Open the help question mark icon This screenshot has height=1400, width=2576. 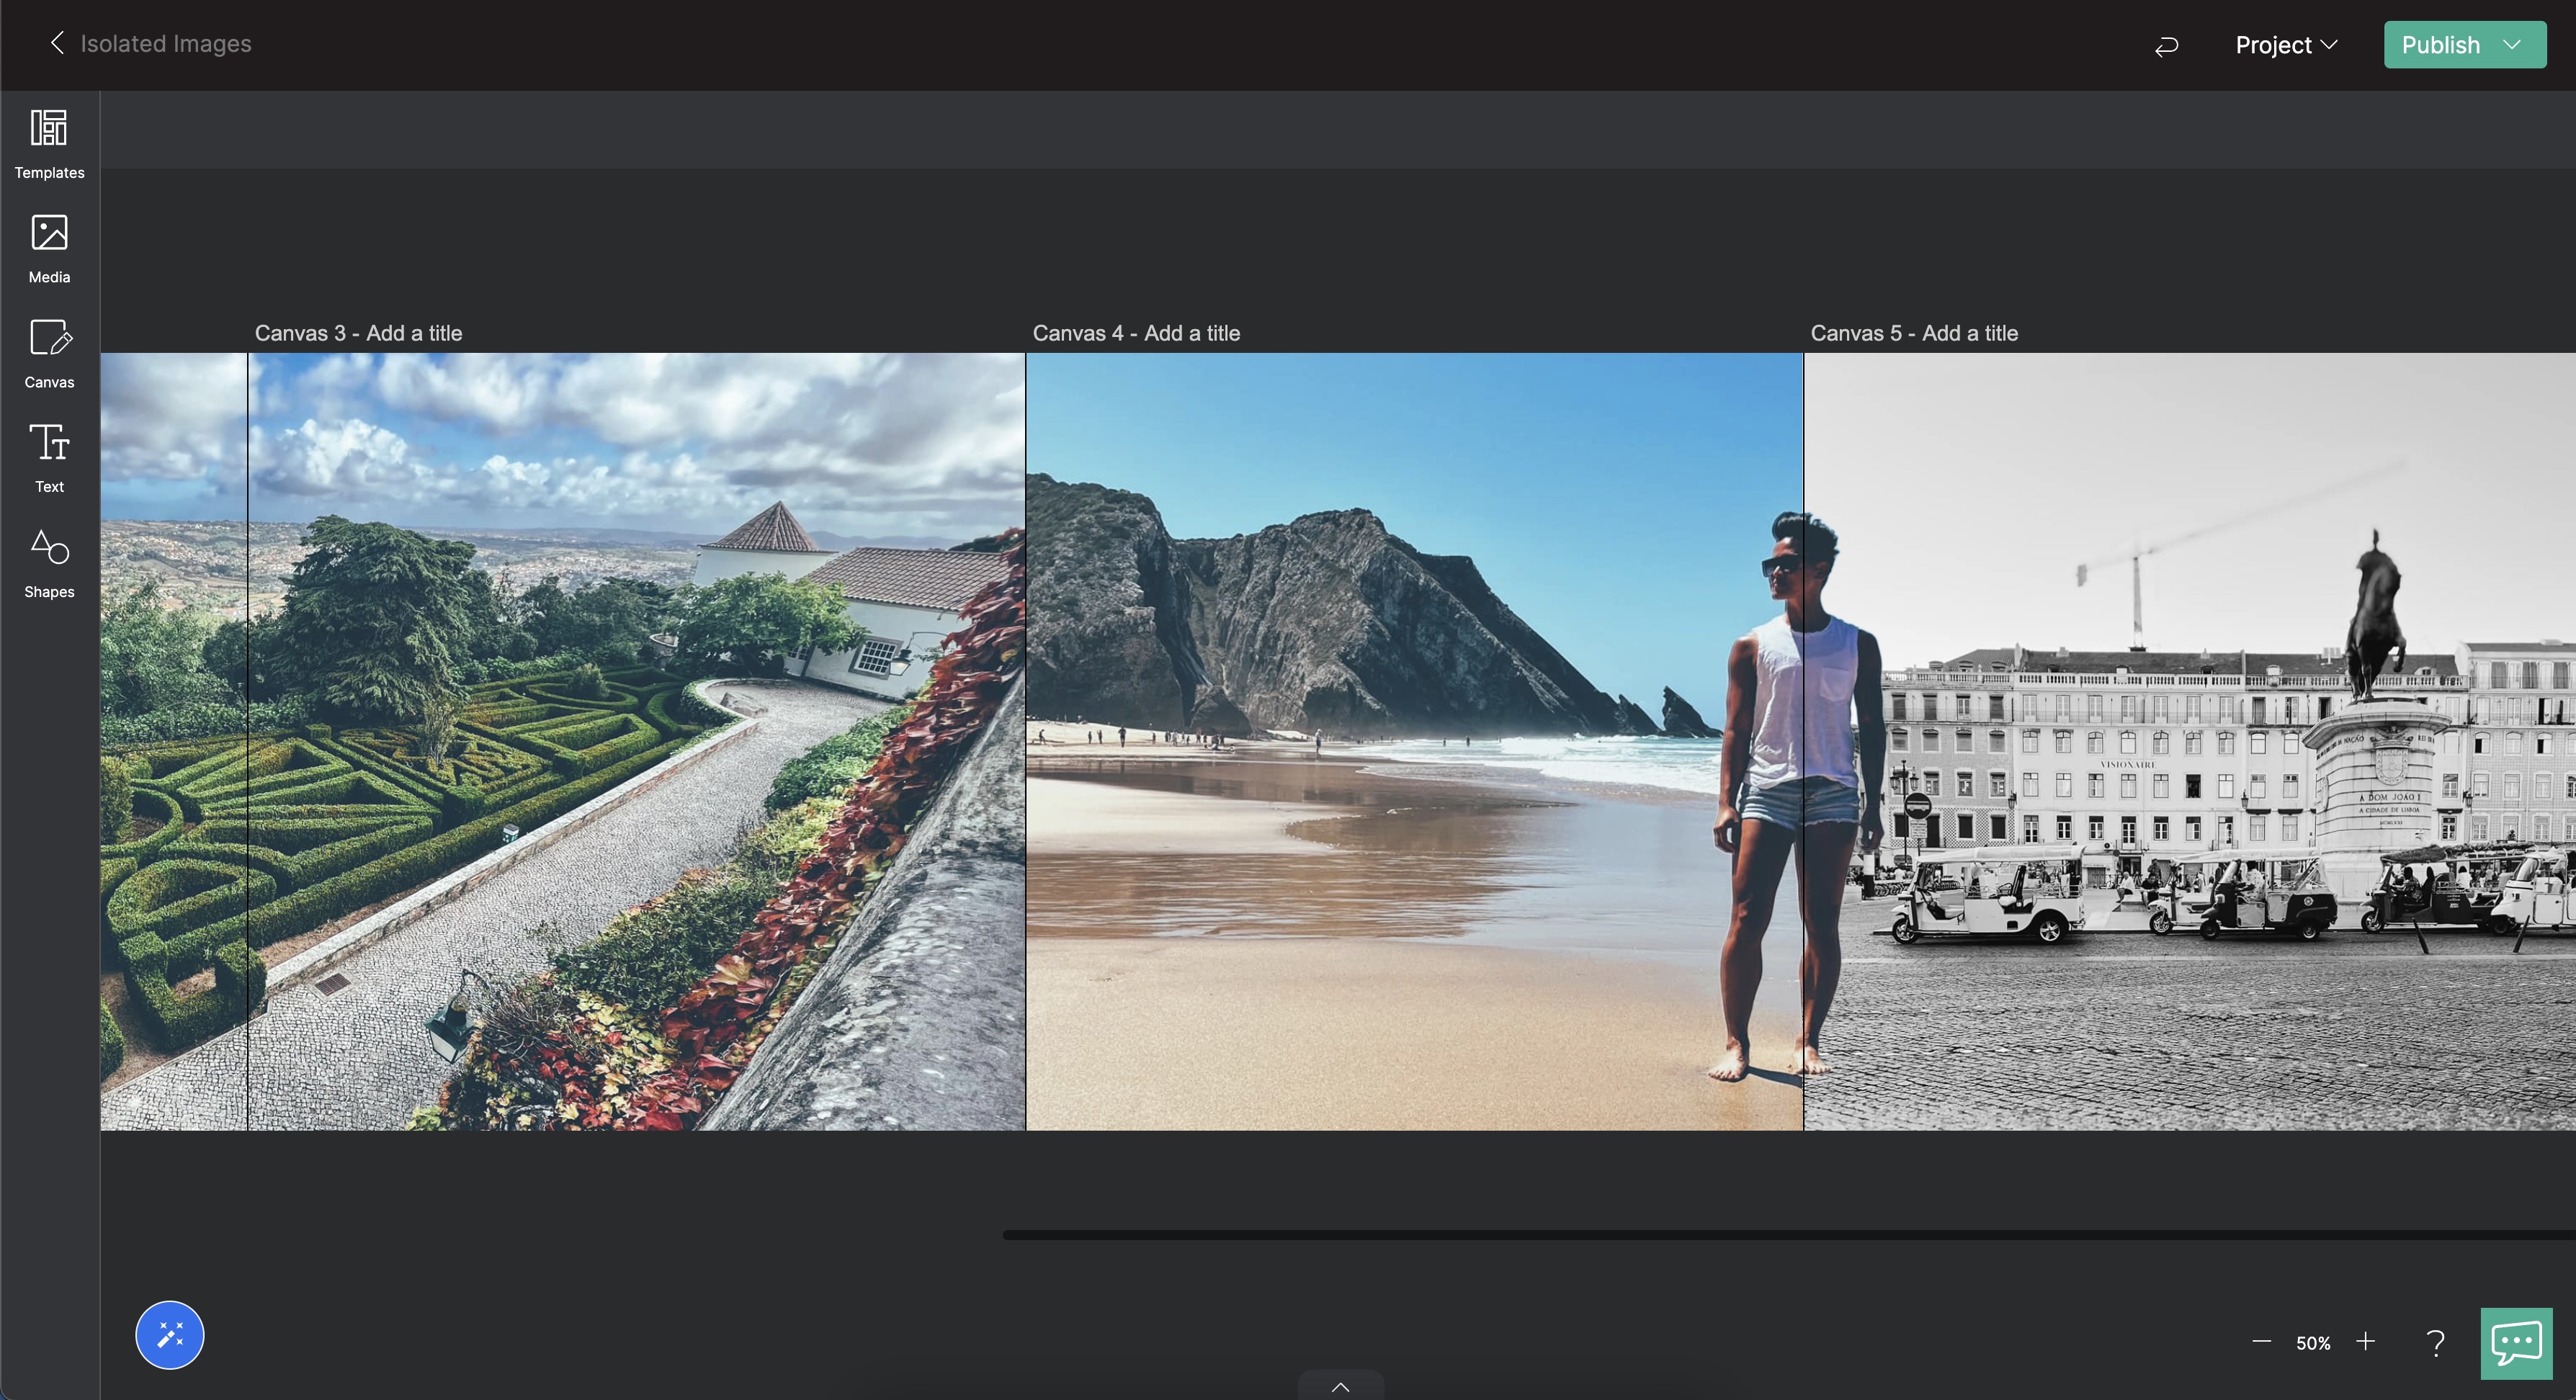[x=2436, y=1342]
